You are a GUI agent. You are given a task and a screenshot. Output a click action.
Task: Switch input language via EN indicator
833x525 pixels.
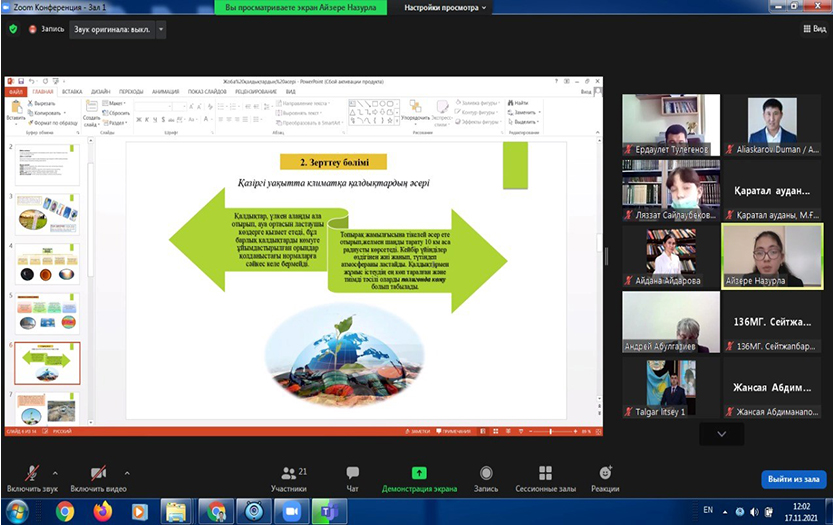[708, 510]
